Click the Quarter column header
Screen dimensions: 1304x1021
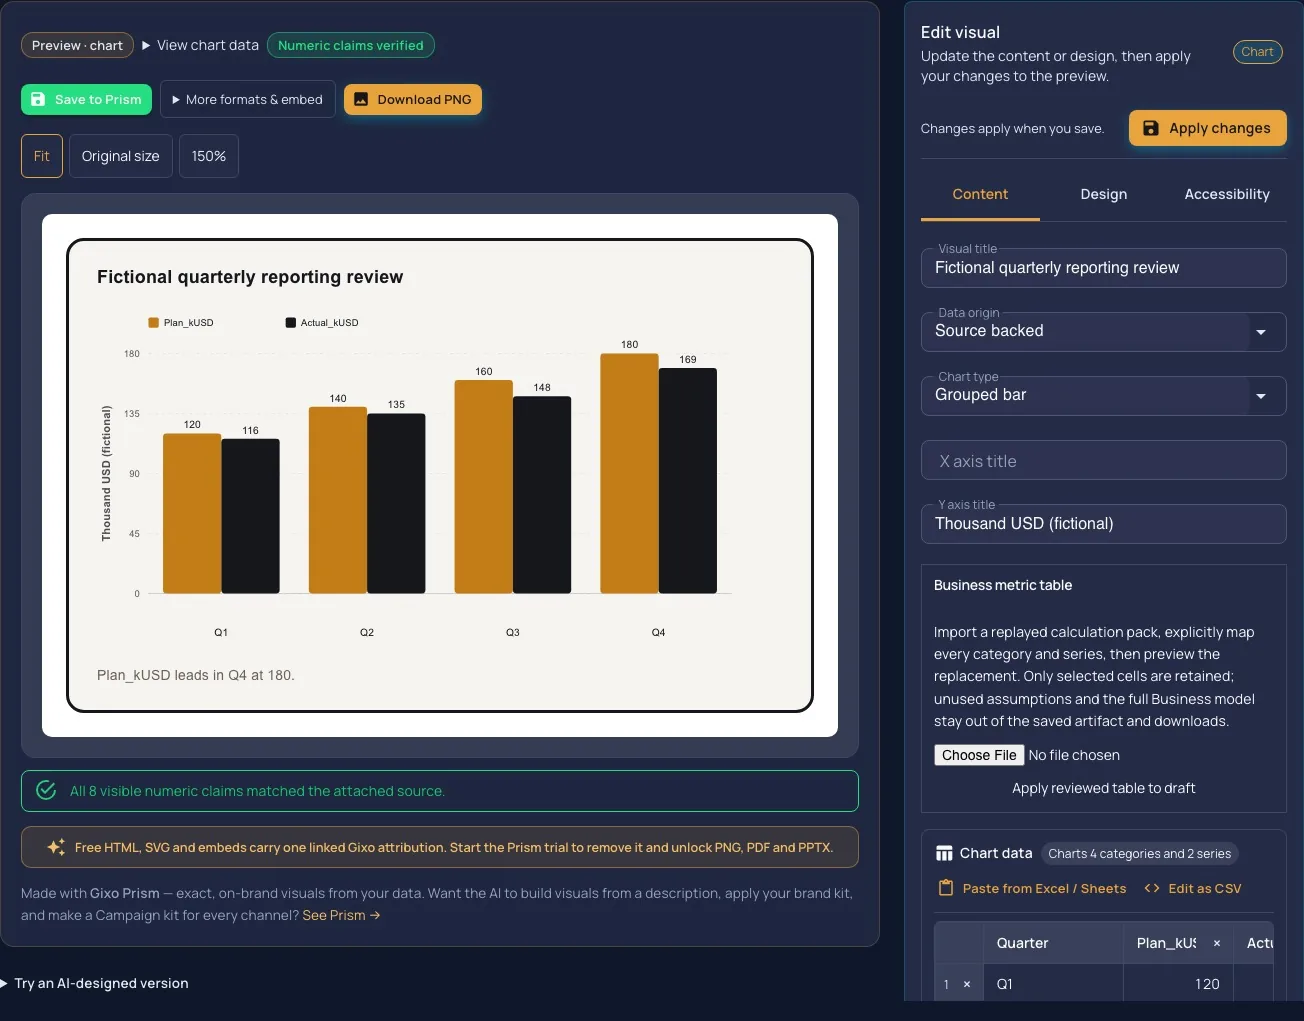[x=1054, y=943]
